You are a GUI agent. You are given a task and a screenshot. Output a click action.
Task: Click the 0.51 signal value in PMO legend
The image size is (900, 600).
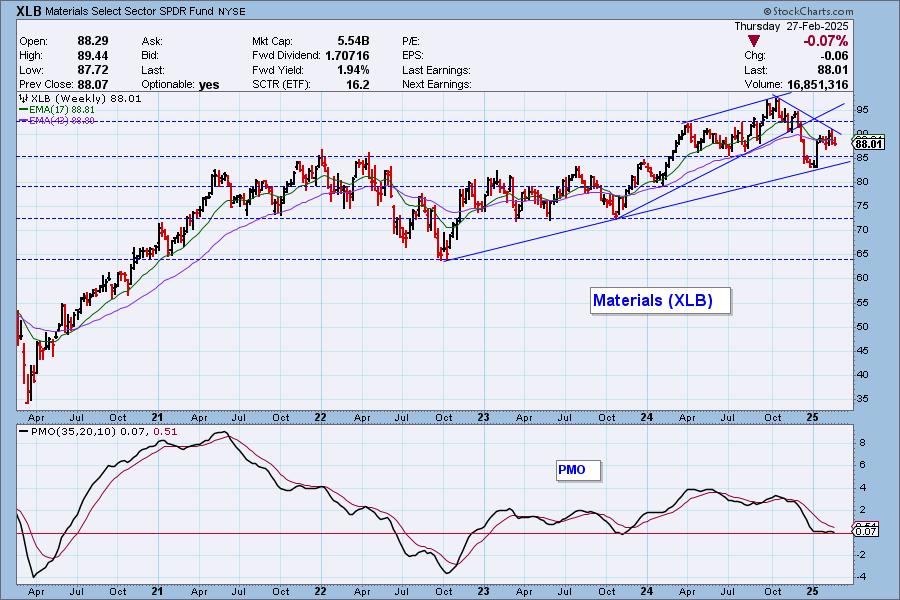(x=166, y=432)
